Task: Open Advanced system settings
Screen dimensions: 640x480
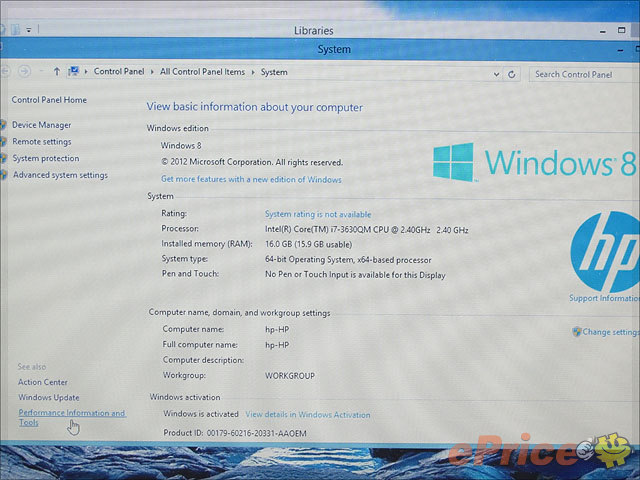Action: tap(60, 175)
